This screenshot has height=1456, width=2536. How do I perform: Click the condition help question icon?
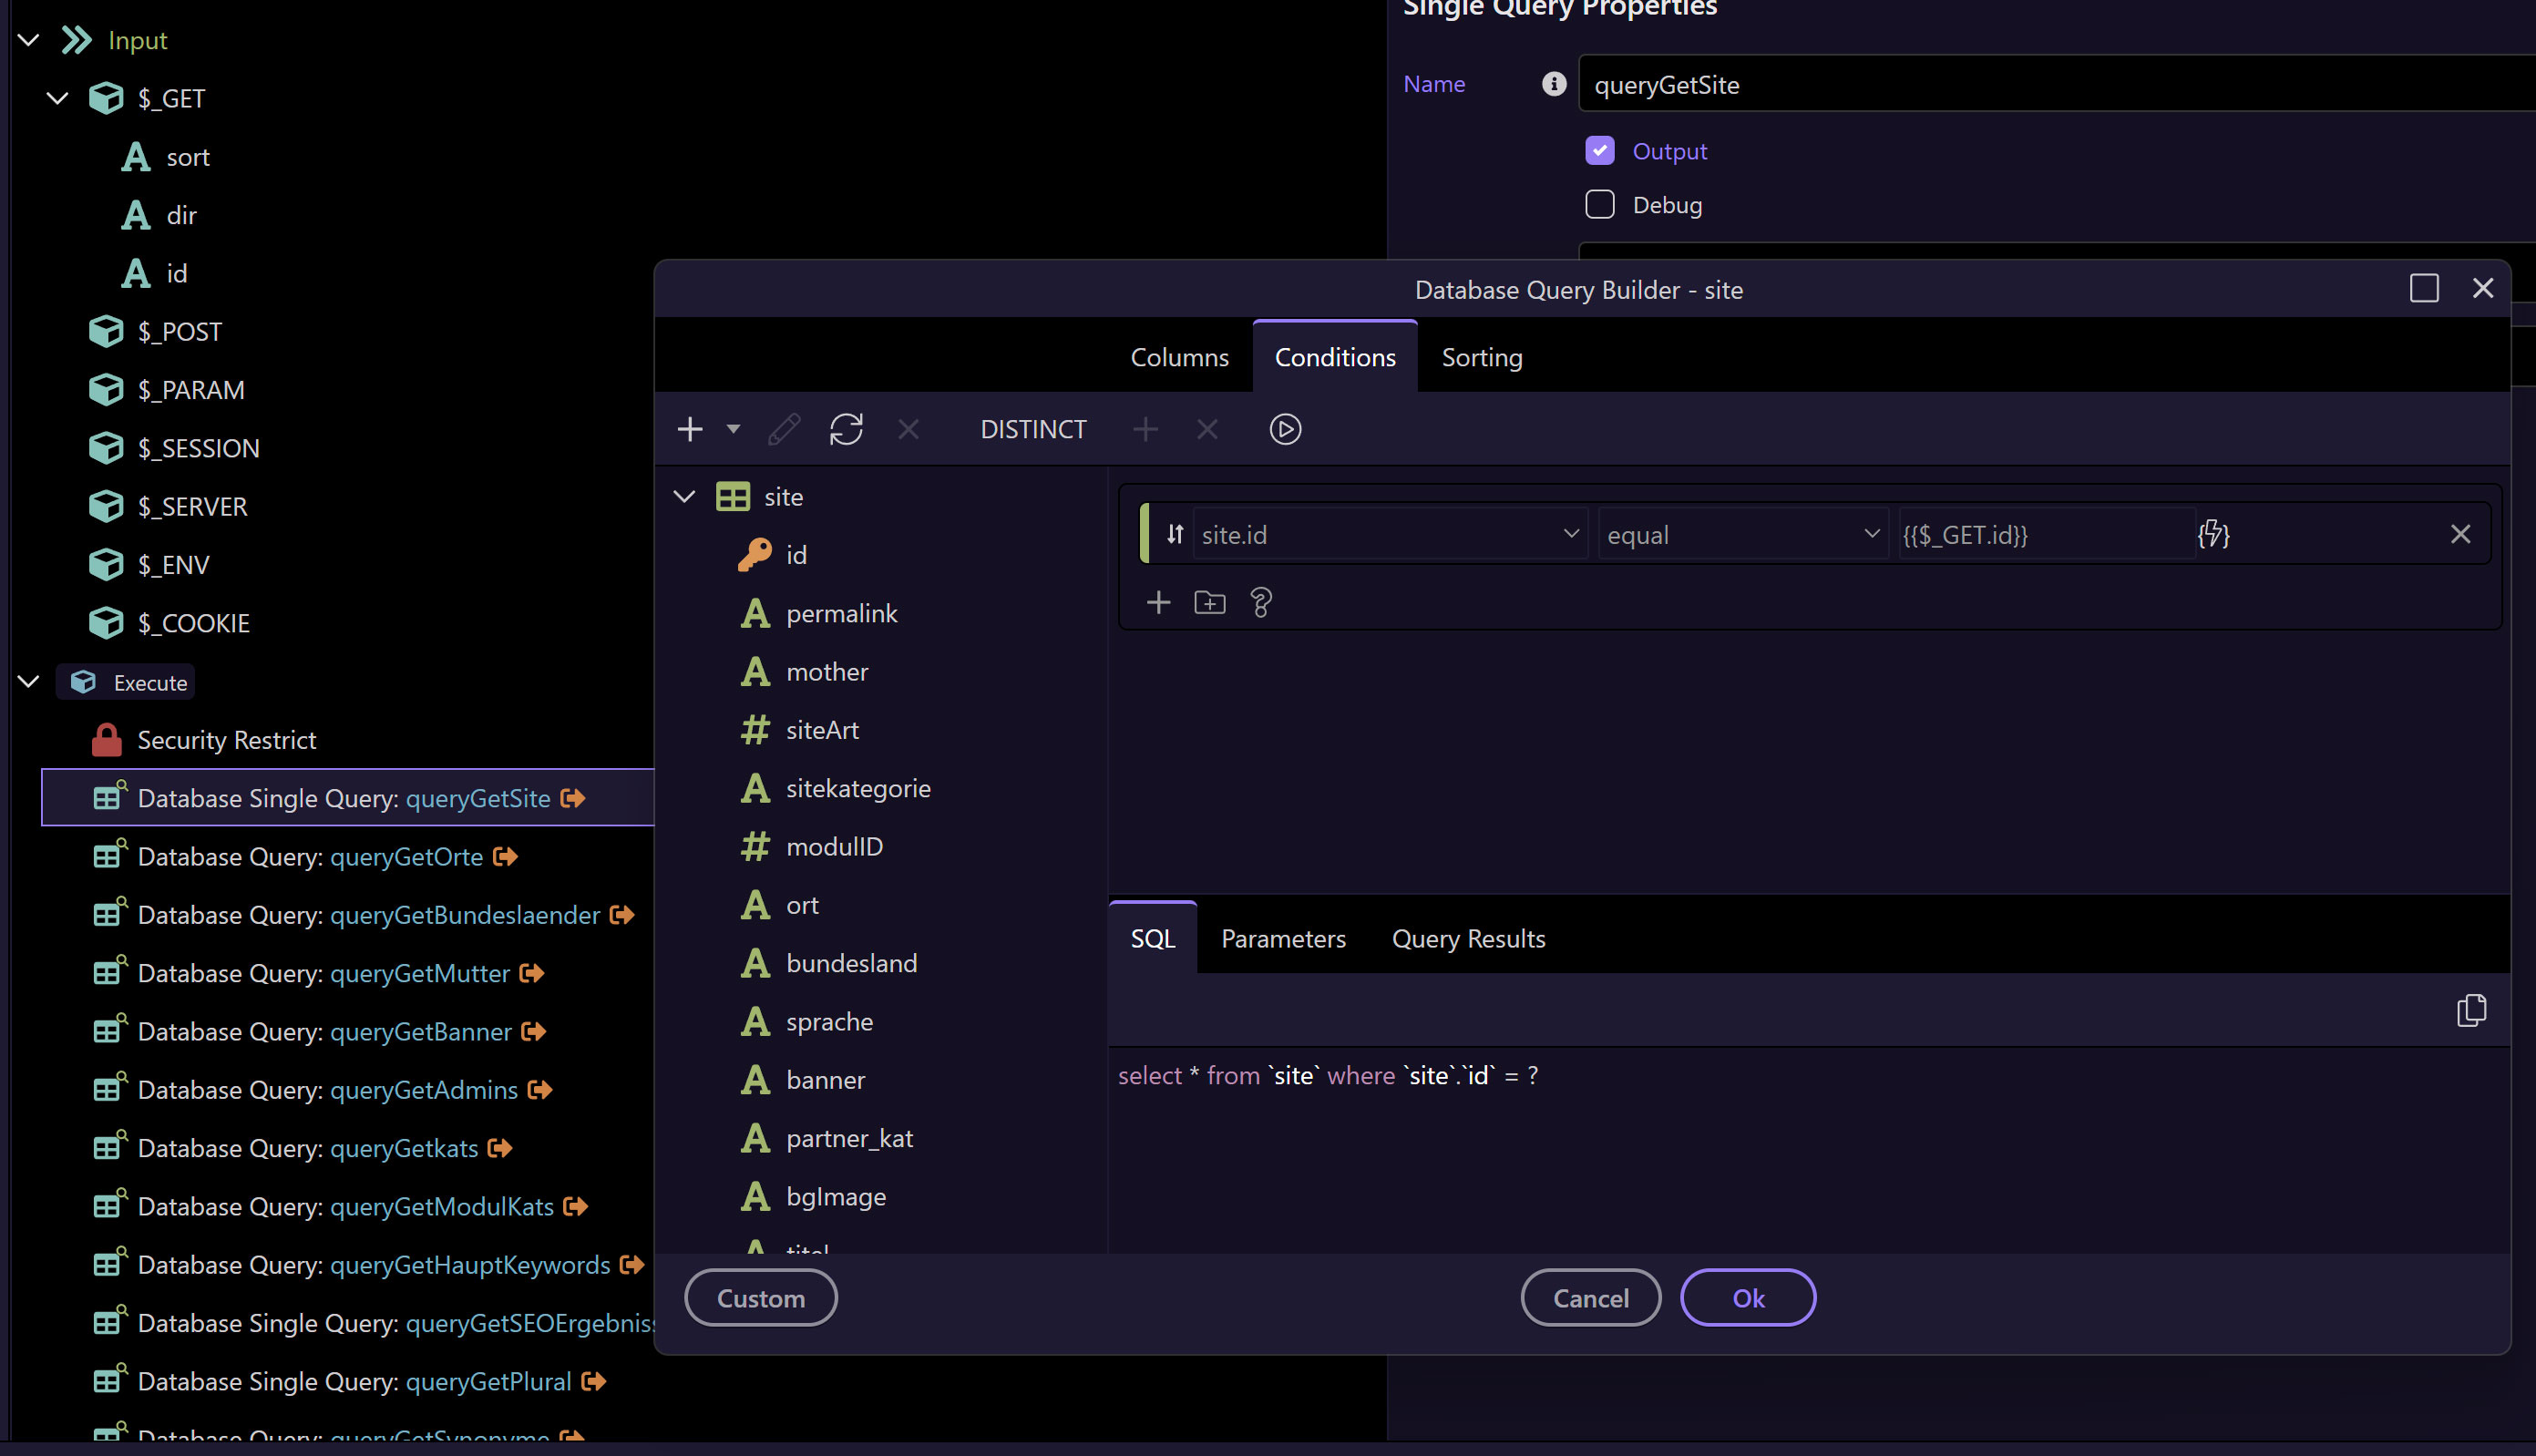[x=1260, y=602]
